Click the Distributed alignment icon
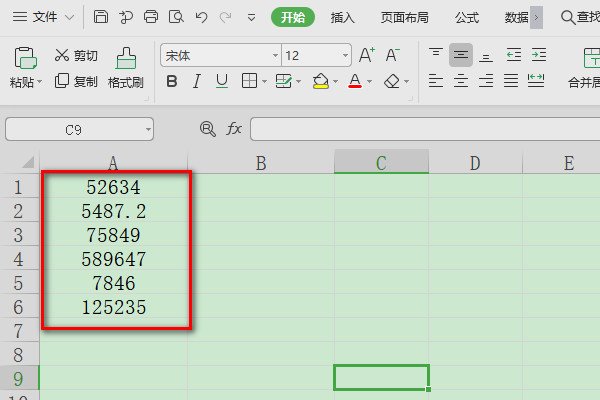Image resolution: width=600 pixels, height=400 pixels. pos(536,80)
